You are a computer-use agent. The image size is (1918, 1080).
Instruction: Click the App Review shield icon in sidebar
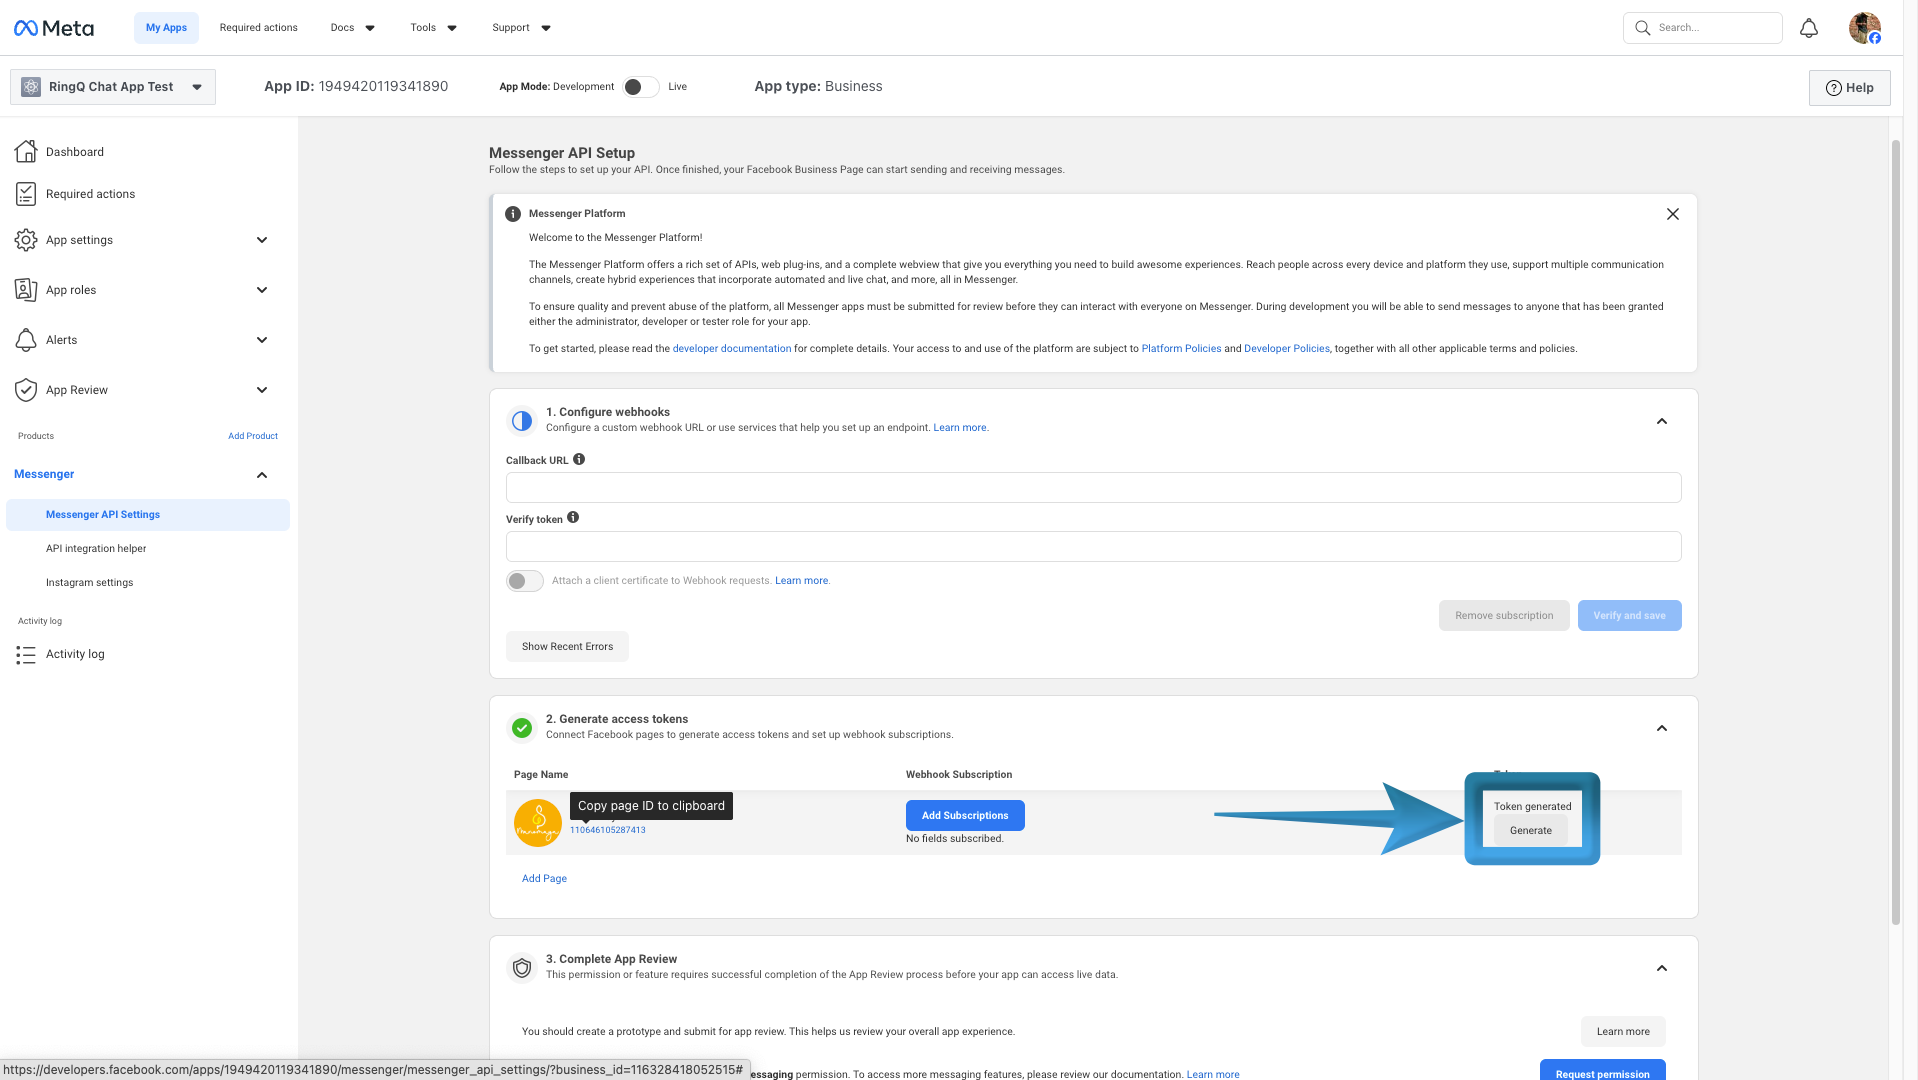pos(26,390)
